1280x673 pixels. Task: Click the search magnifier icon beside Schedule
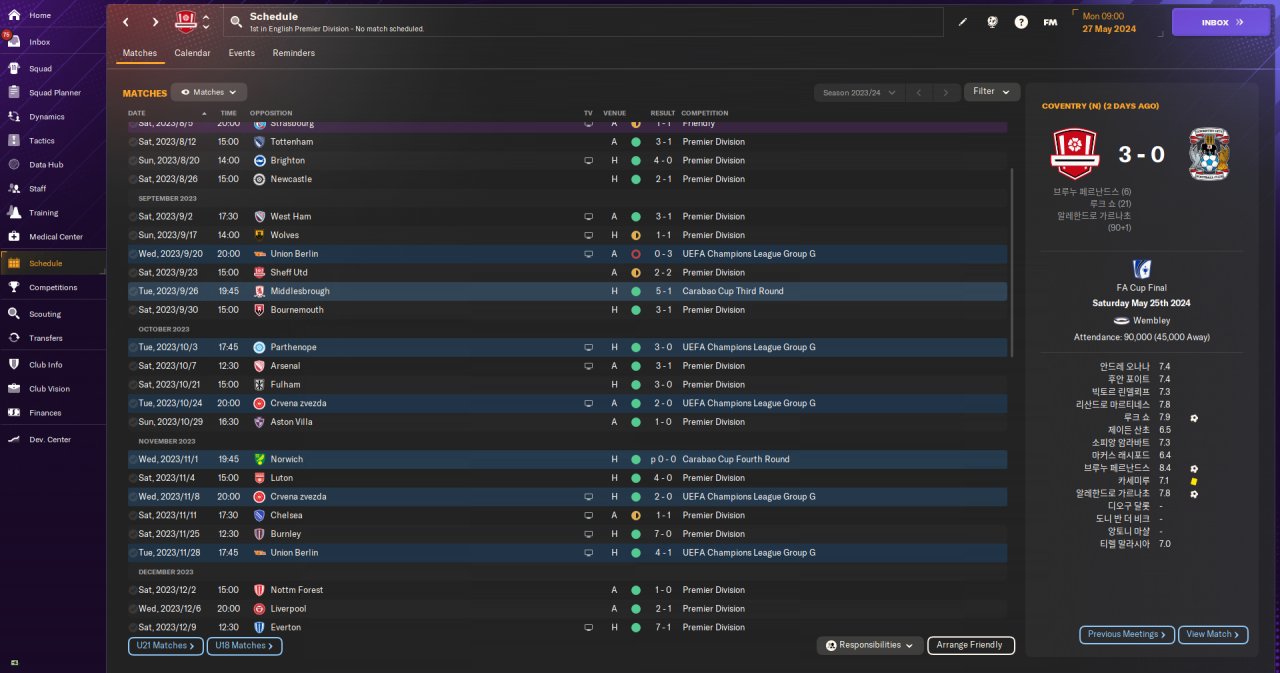[235, 21]
